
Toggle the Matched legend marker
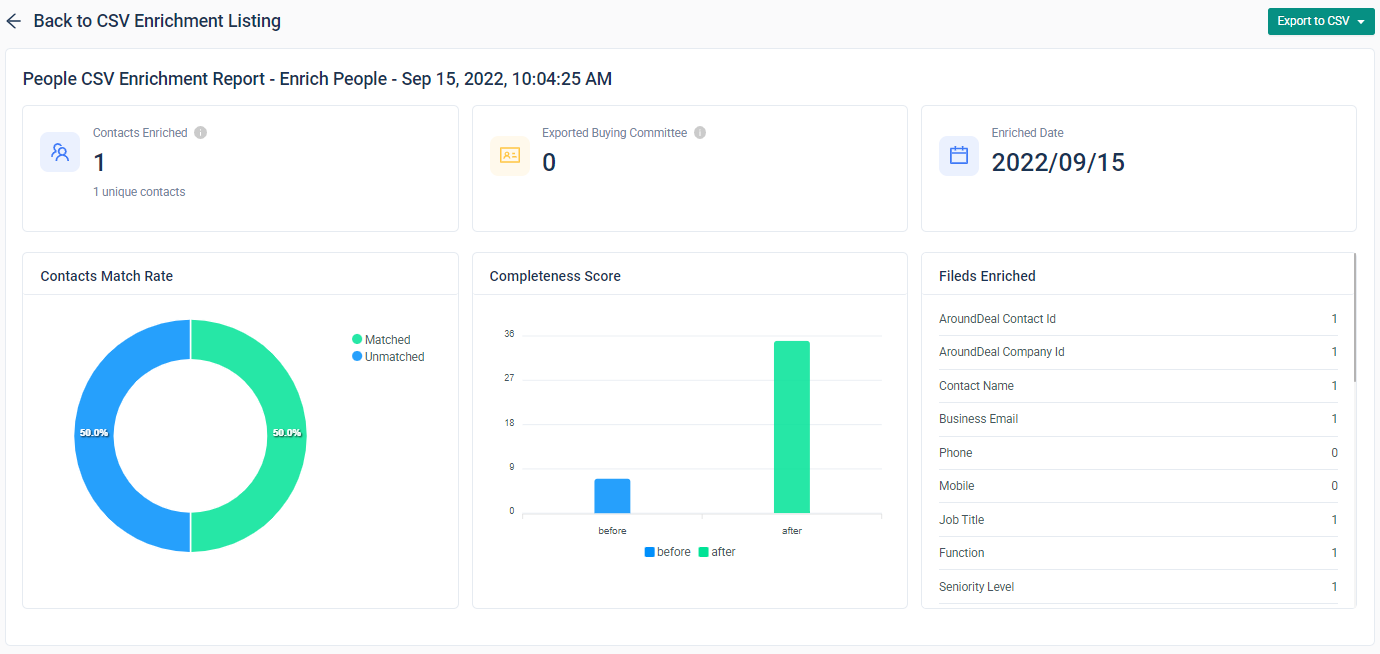click(357, 340)
